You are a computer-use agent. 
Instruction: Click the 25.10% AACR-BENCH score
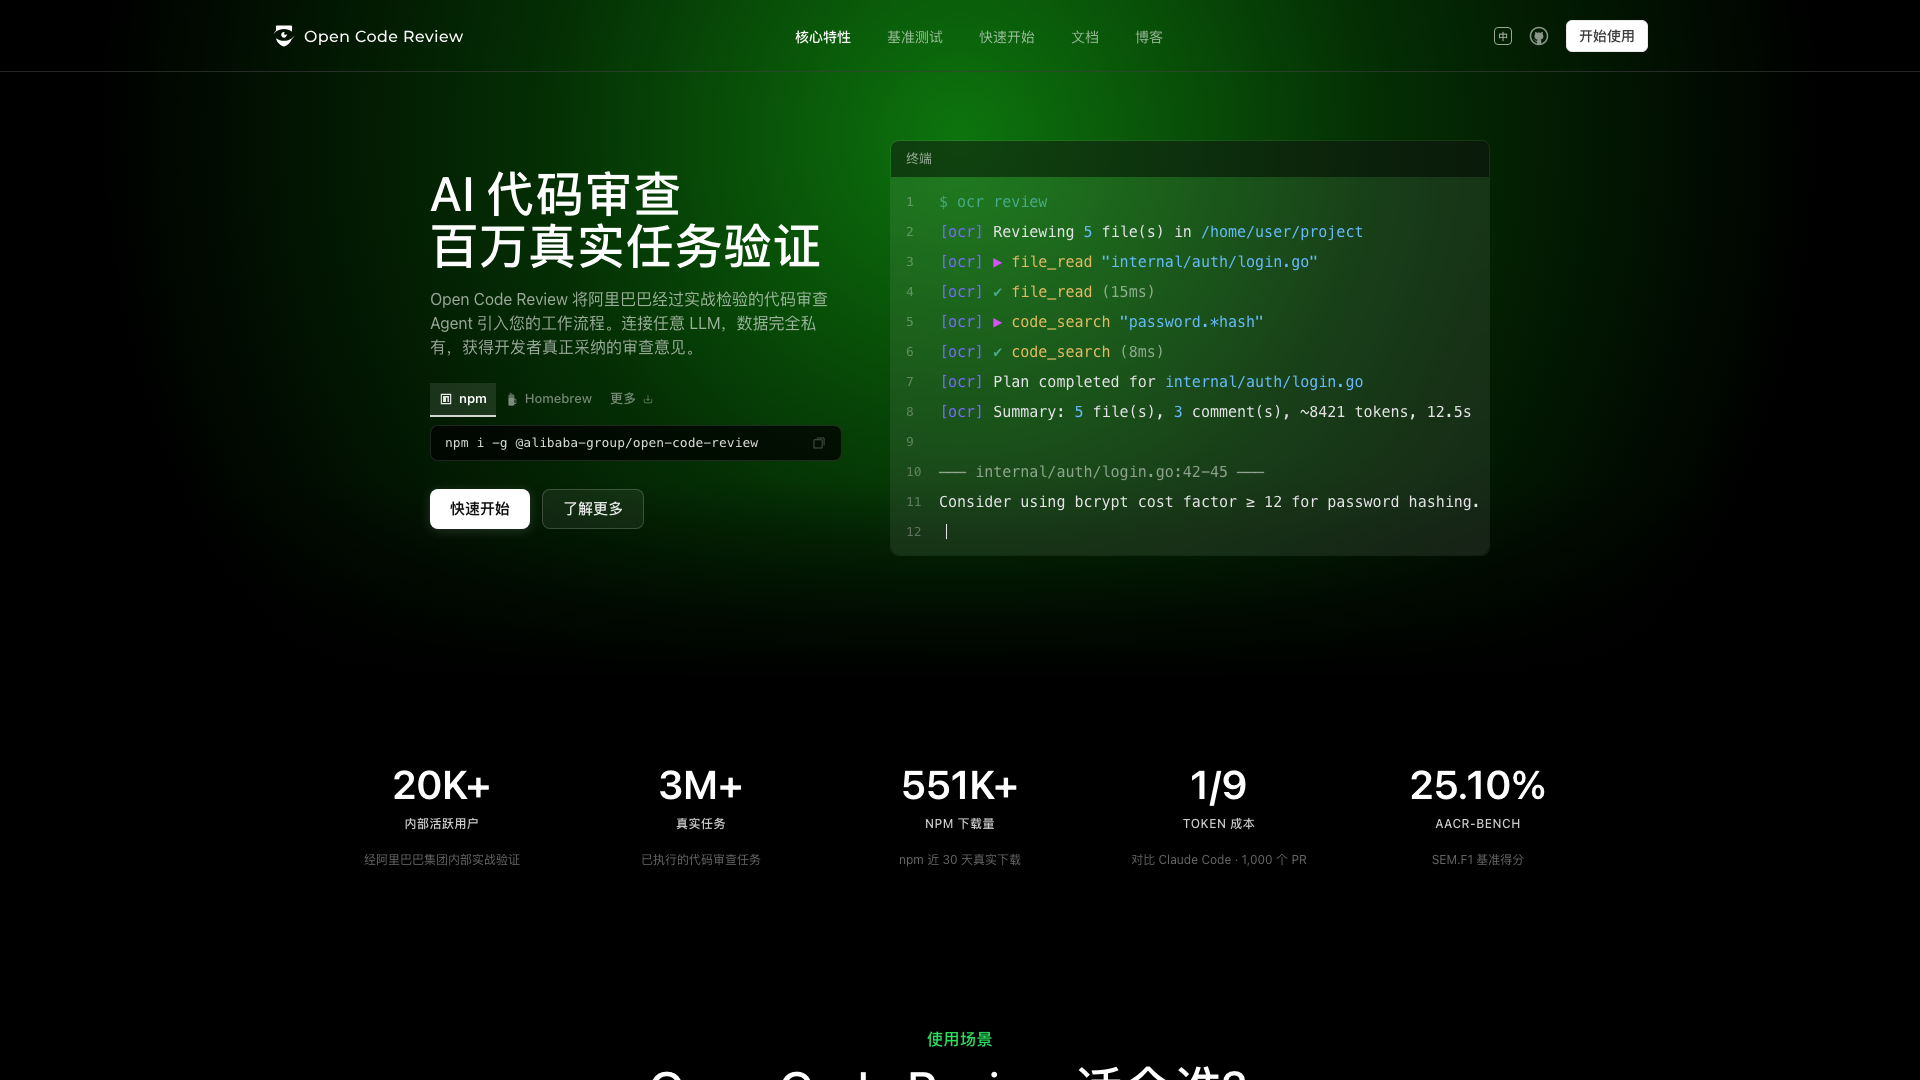tap(1477, 786)
